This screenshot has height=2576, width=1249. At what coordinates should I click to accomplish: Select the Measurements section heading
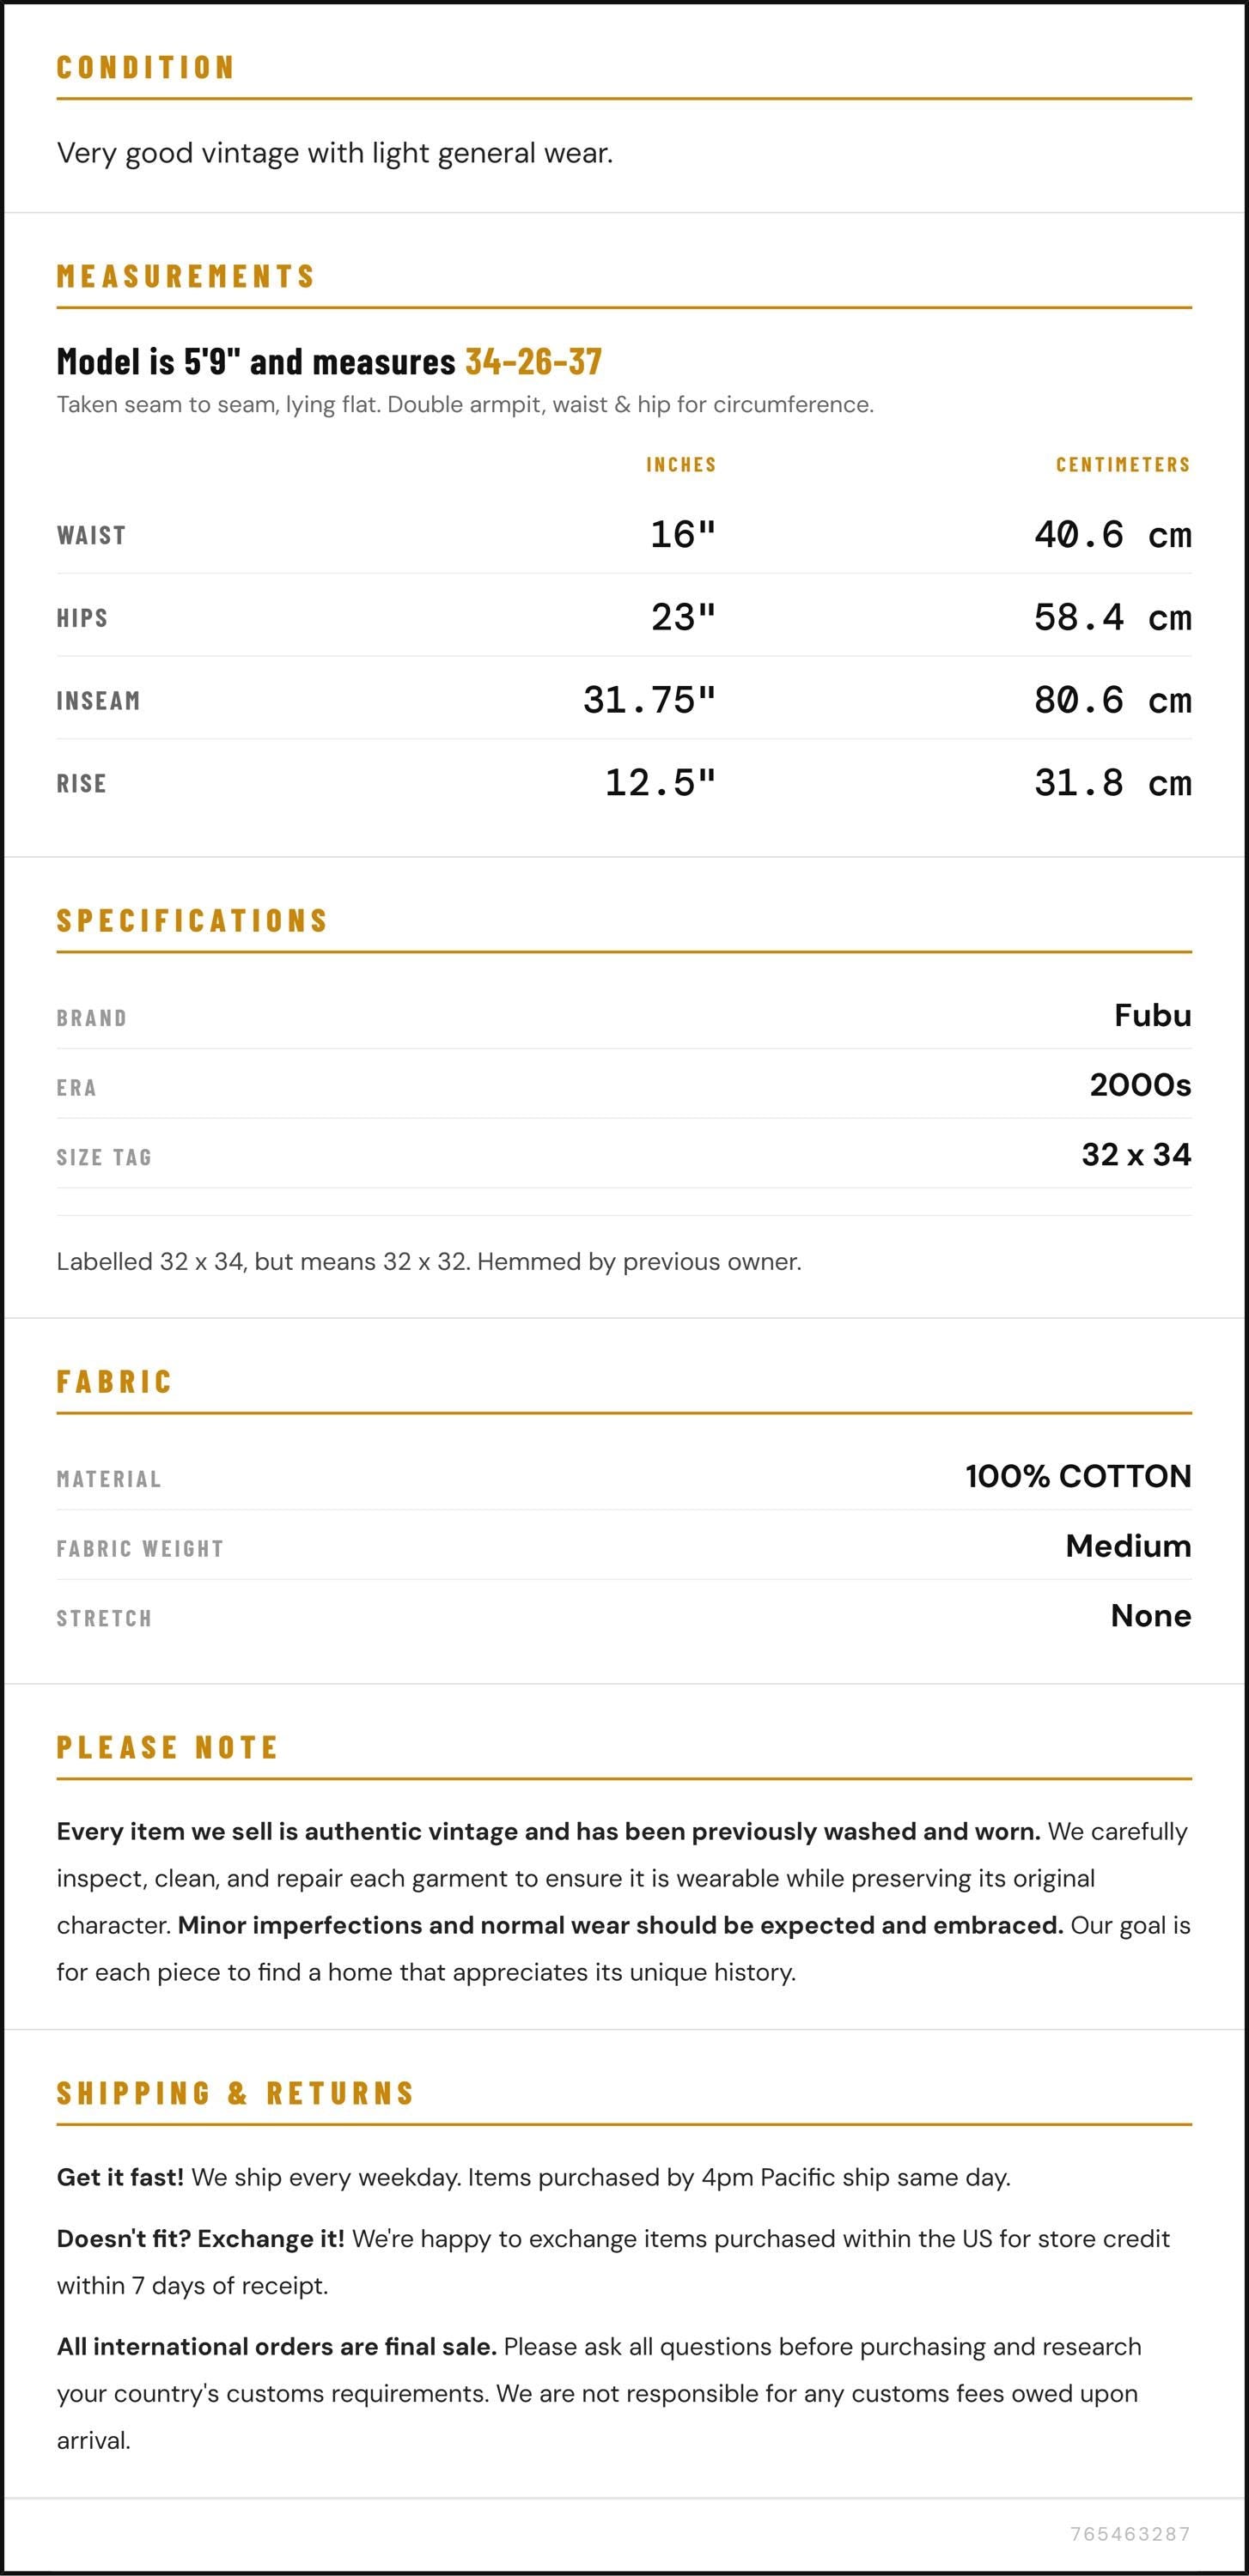(x=186, y=276)
